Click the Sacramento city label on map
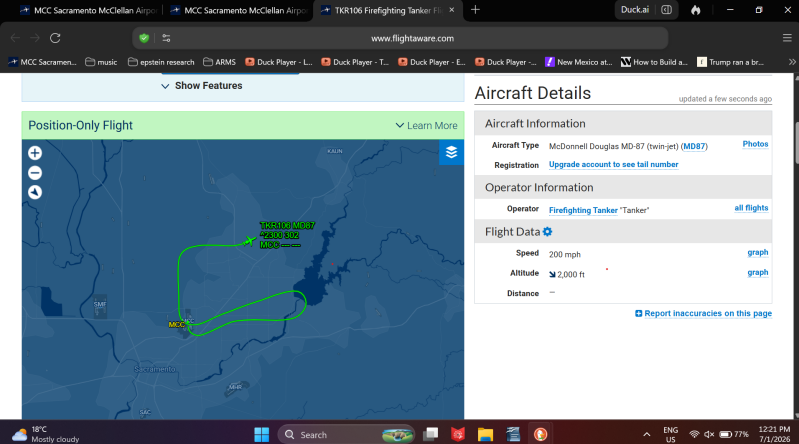Image resolution: width=799 pixels, height=444 pixels. (x=155, y=369)
